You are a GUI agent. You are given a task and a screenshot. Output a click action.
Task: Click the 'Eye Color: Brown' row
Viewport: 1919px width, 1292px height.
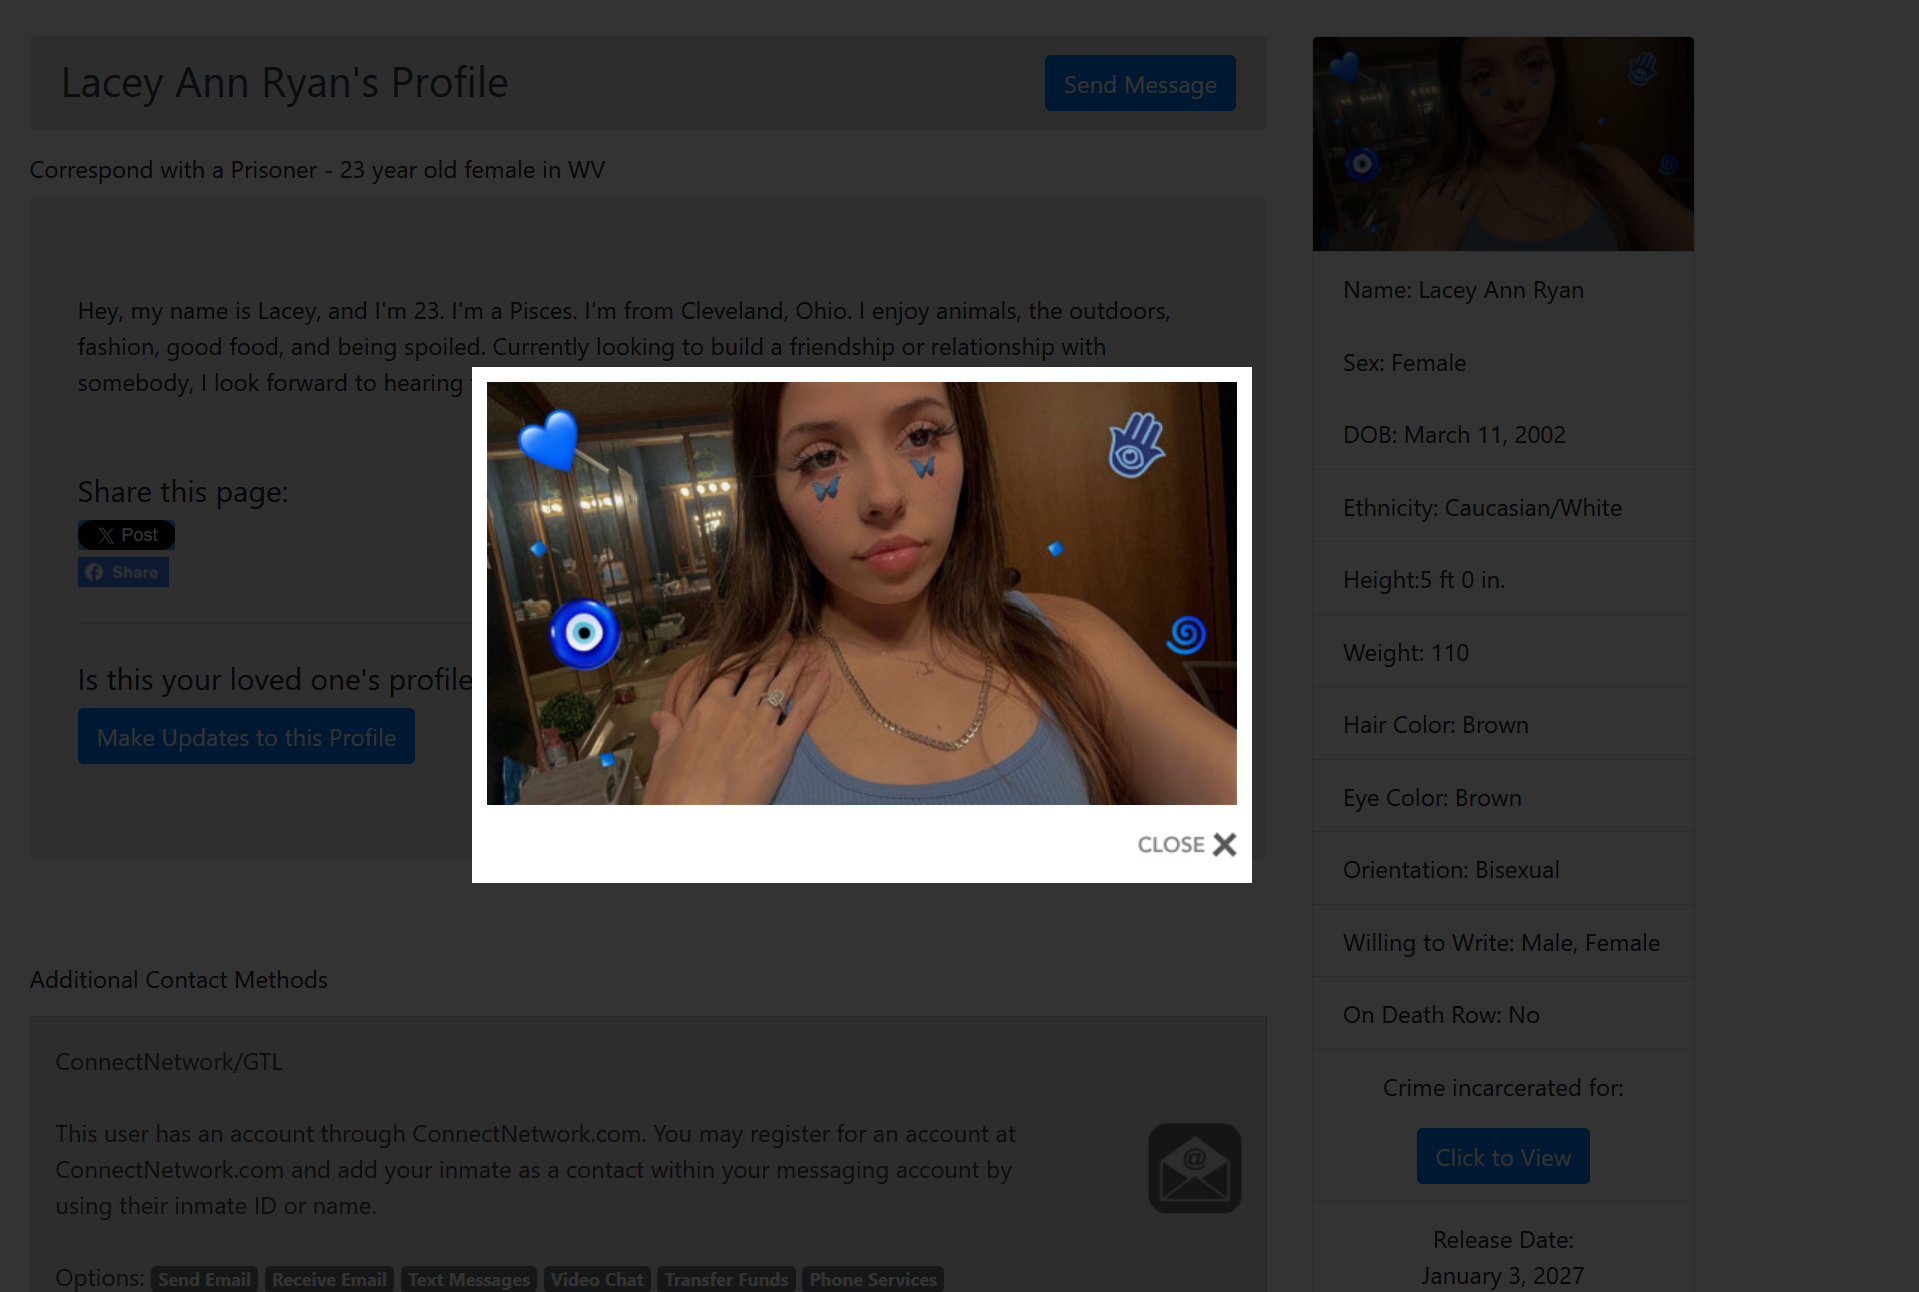coord(1503,797)
